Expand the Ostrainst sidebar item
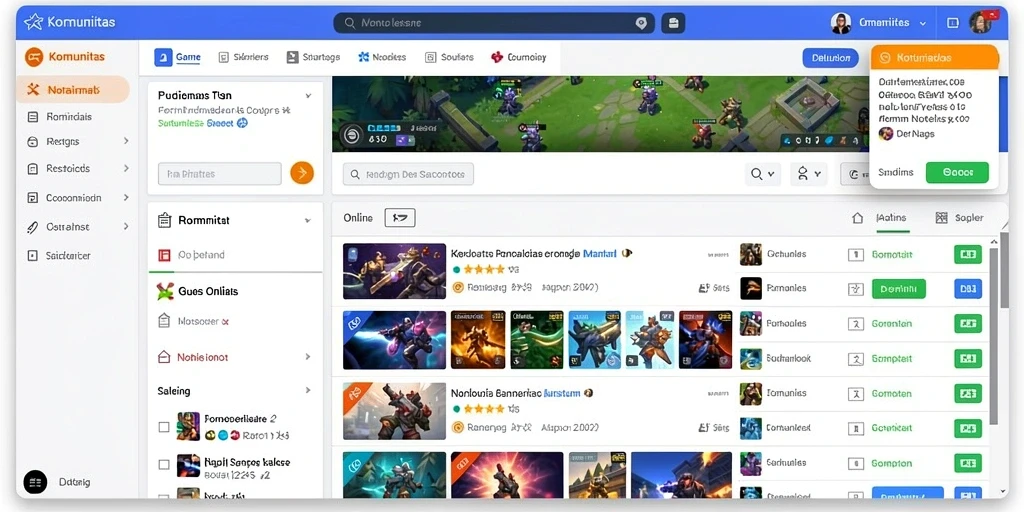 pos(126,227)
